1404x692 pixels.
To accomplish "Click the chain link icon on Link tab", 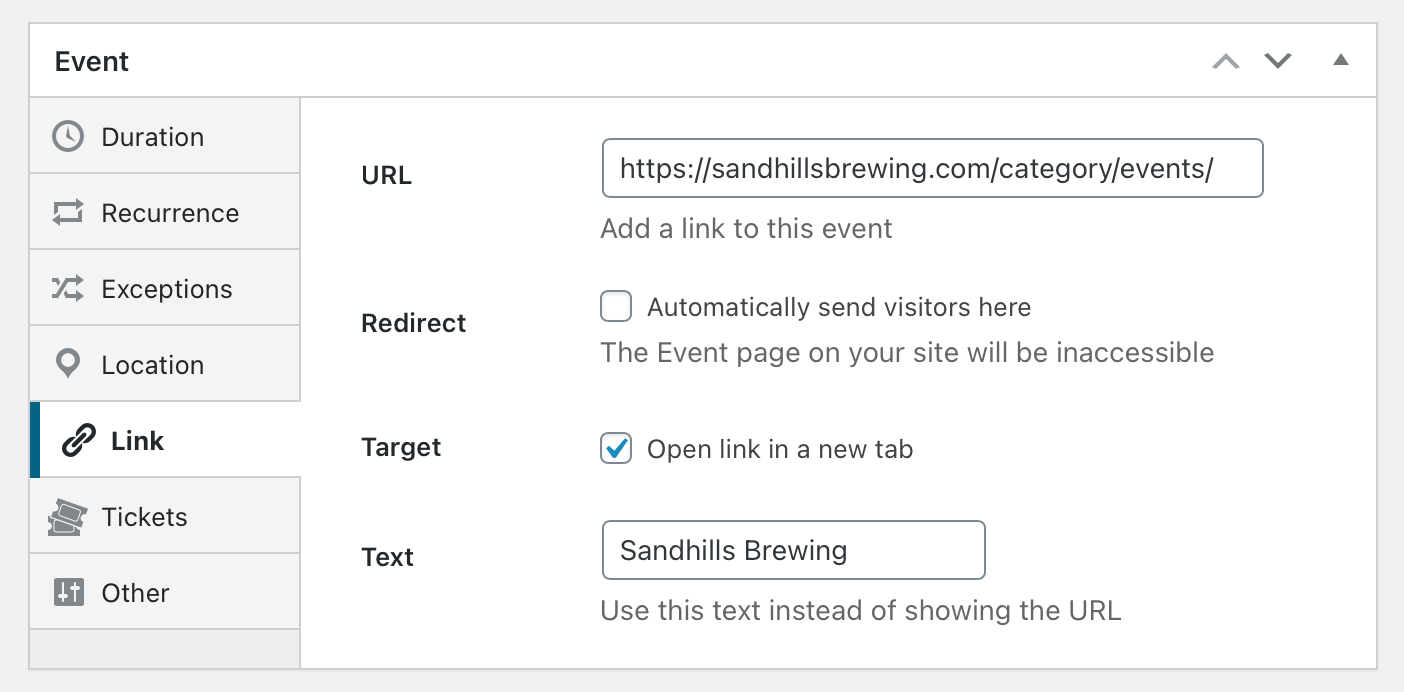I will click(x=77, y=440).
